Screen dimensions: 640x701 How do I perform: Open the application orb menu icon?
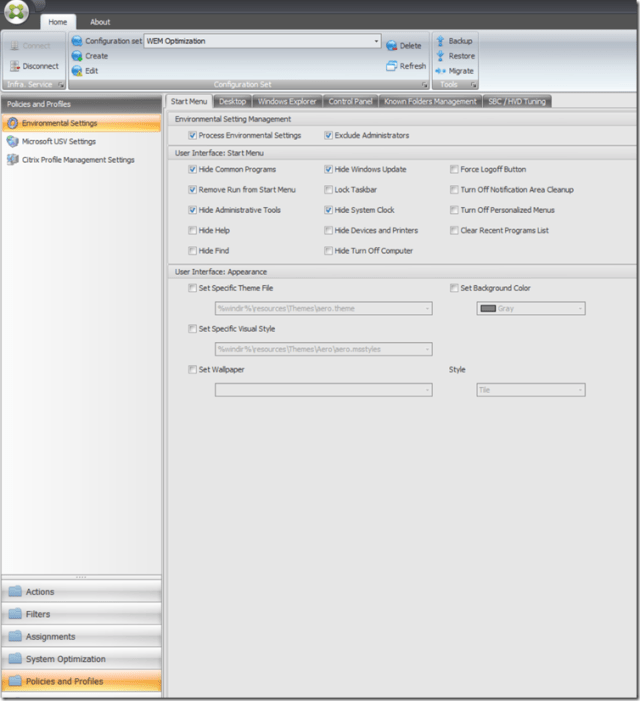click(x=16, y=12)
